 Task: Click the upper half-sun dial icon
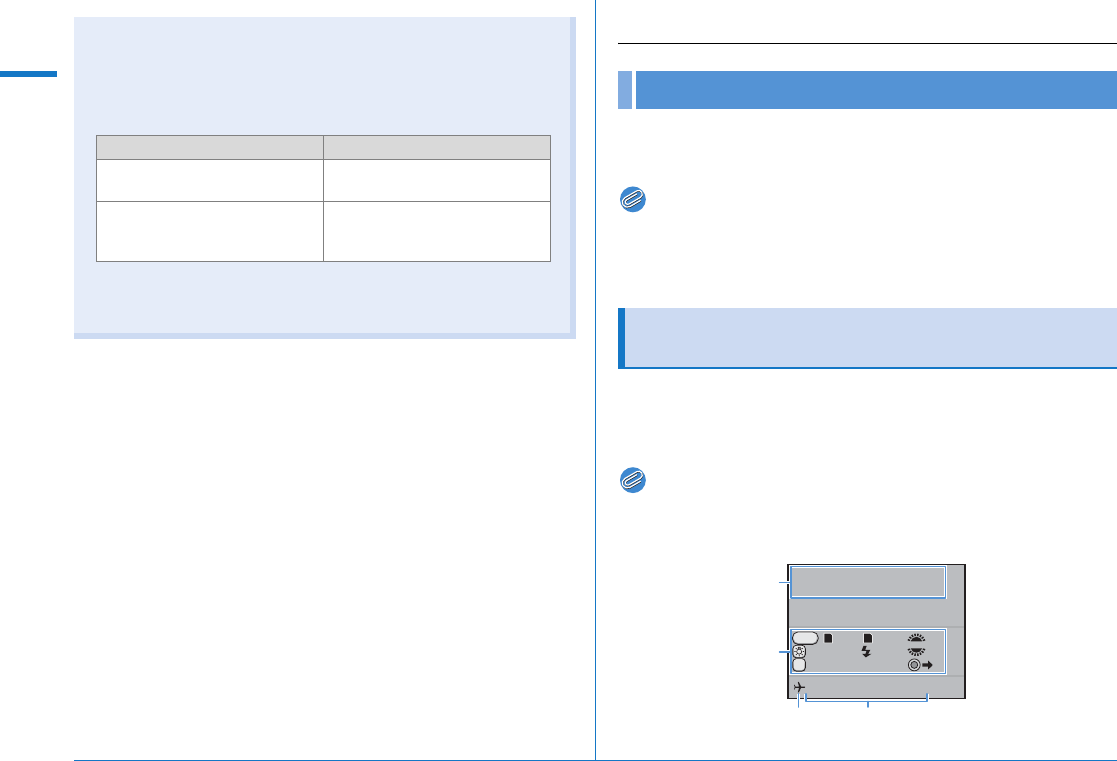(917, 636)
